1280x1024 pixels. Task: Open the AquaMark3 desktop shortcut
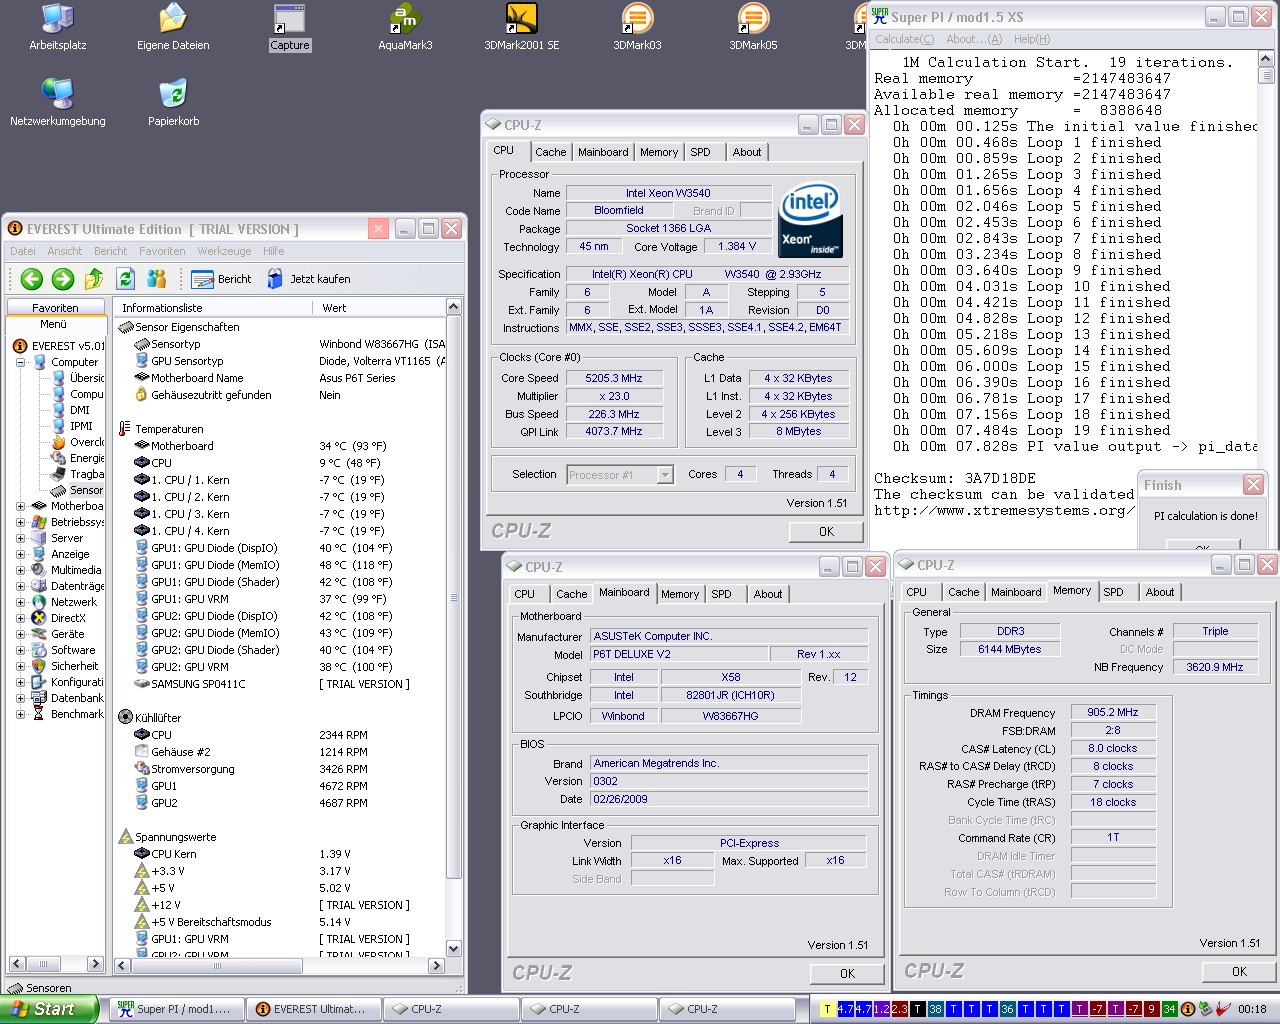[405, 28]
